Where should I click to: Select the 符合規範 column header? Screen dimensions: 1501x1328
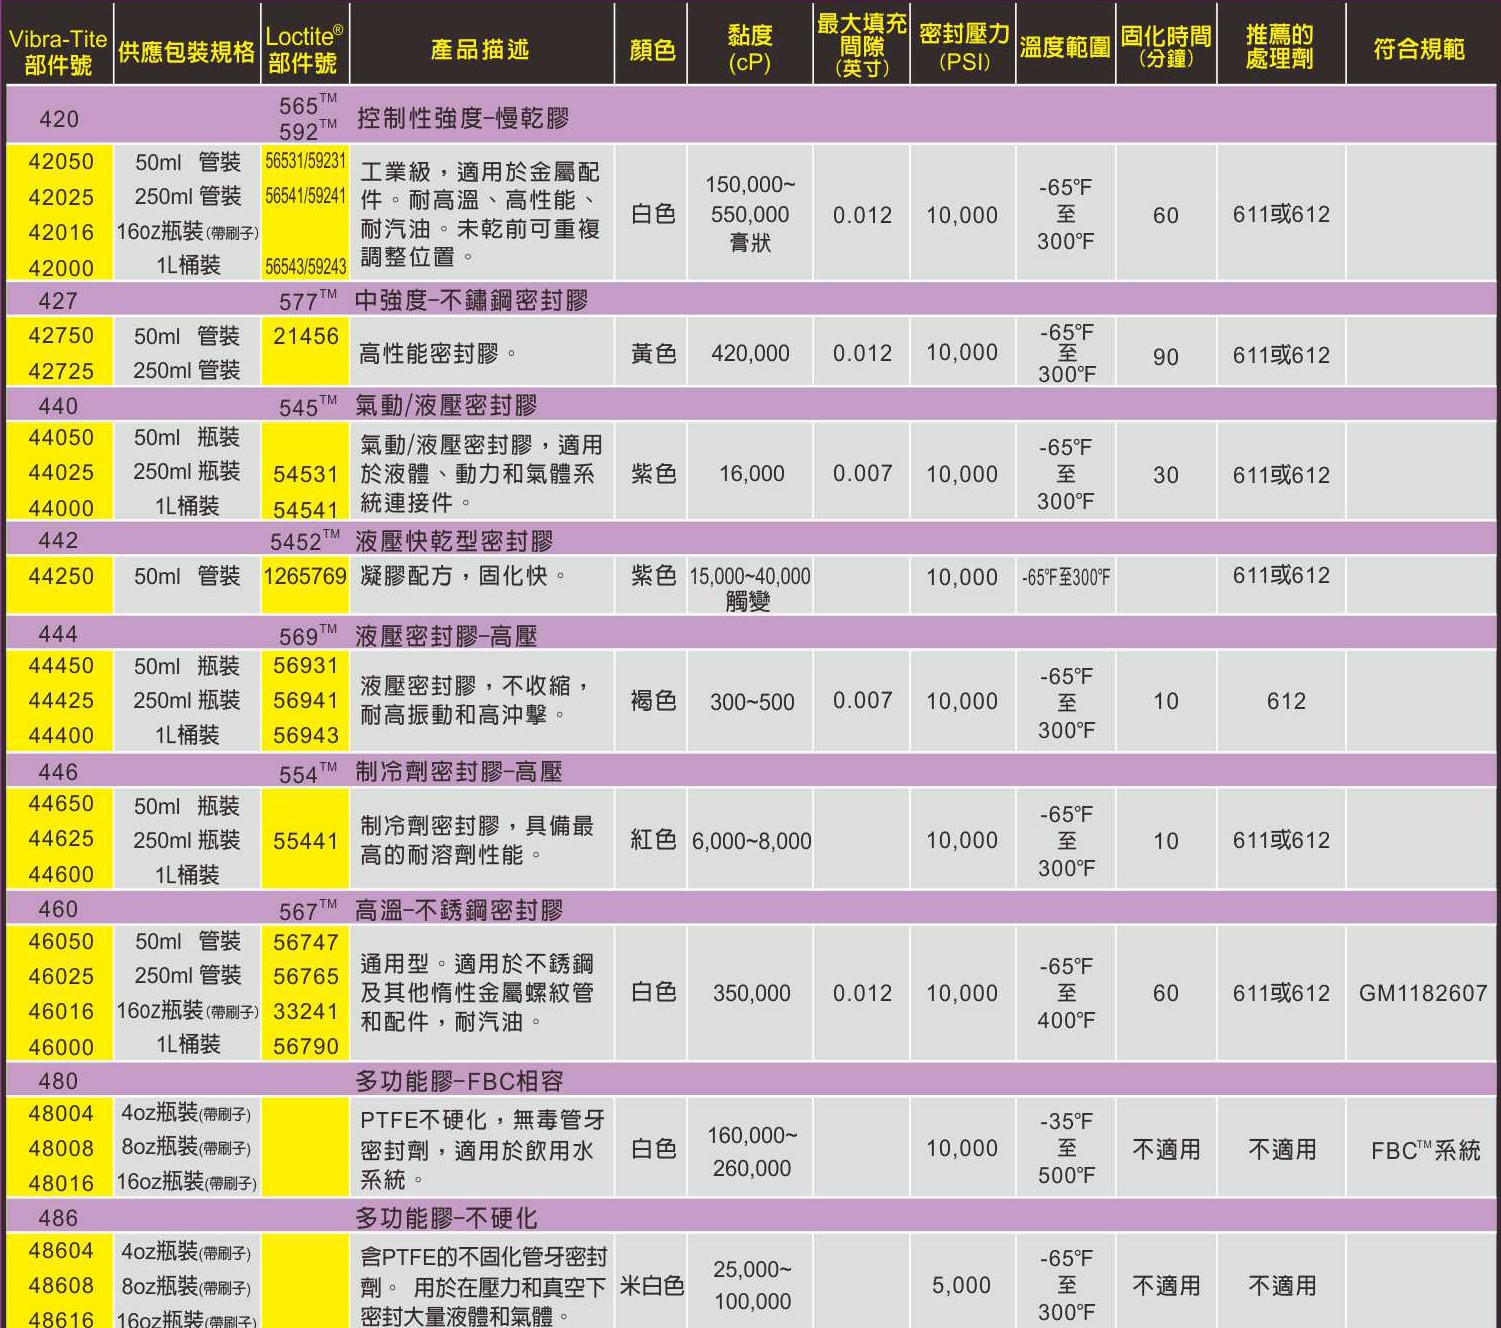[x=1419, y=49]
